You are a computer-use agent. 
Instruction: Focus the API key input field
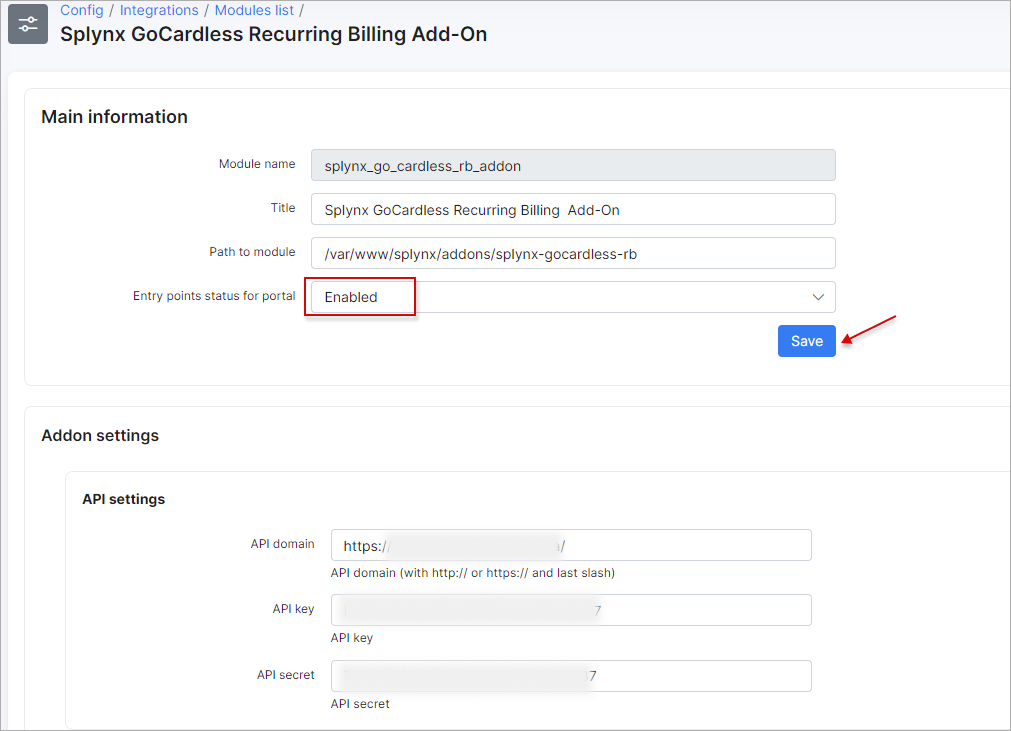pyautogui.click(x=570, y=610)
